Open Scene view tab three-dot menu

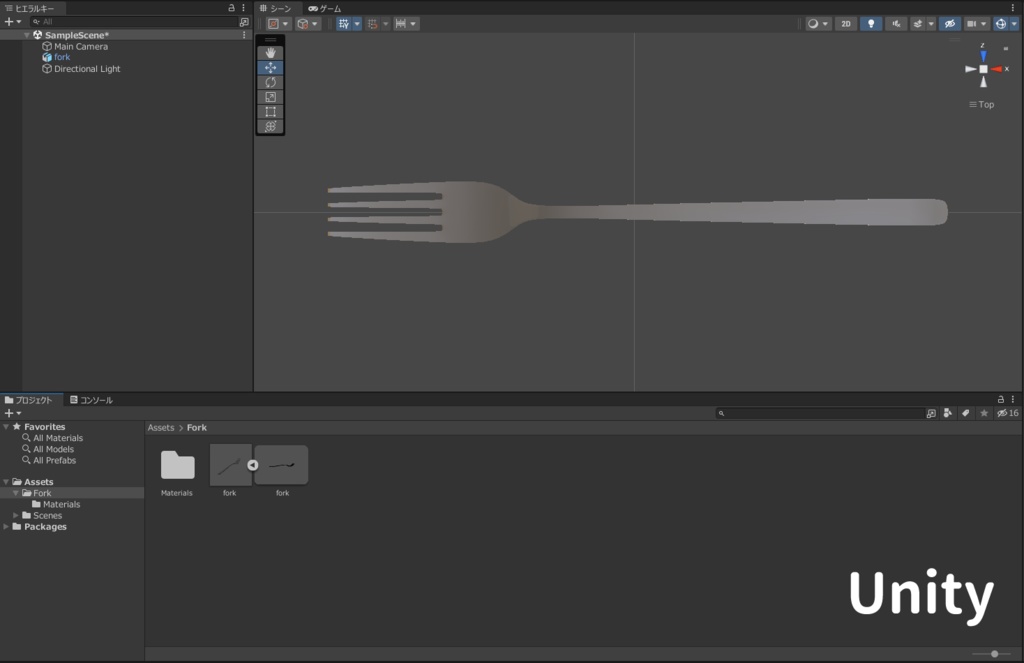point(1013,8)
